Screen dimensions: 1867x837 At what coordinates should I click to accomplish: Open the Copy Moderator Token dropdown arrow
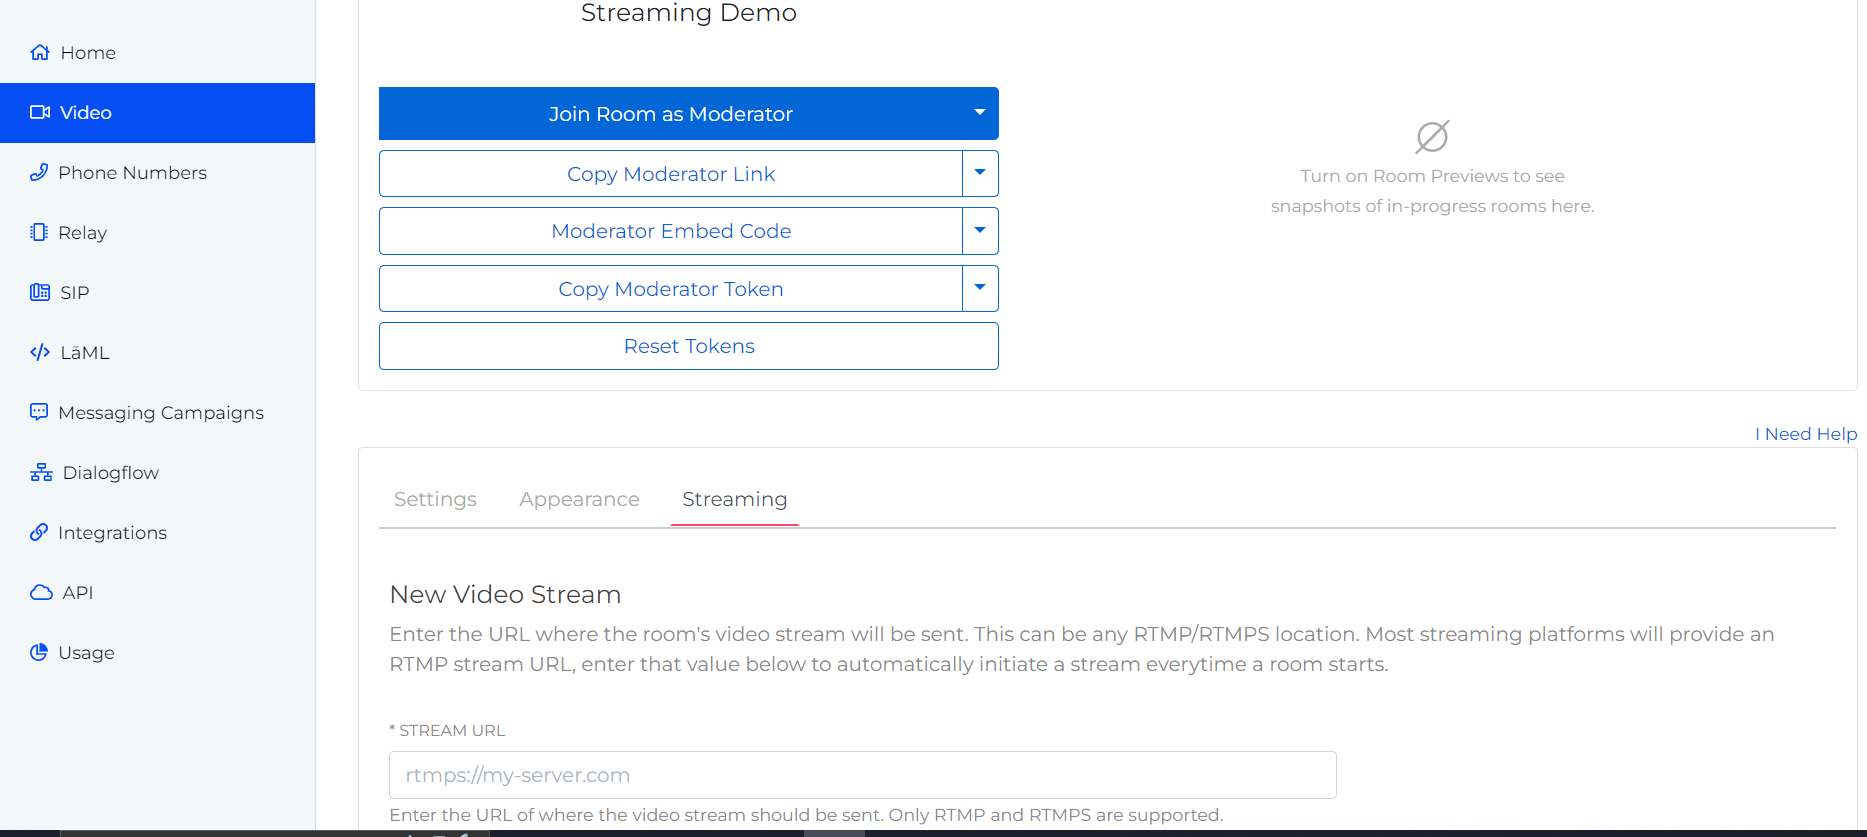pos(980,288)
